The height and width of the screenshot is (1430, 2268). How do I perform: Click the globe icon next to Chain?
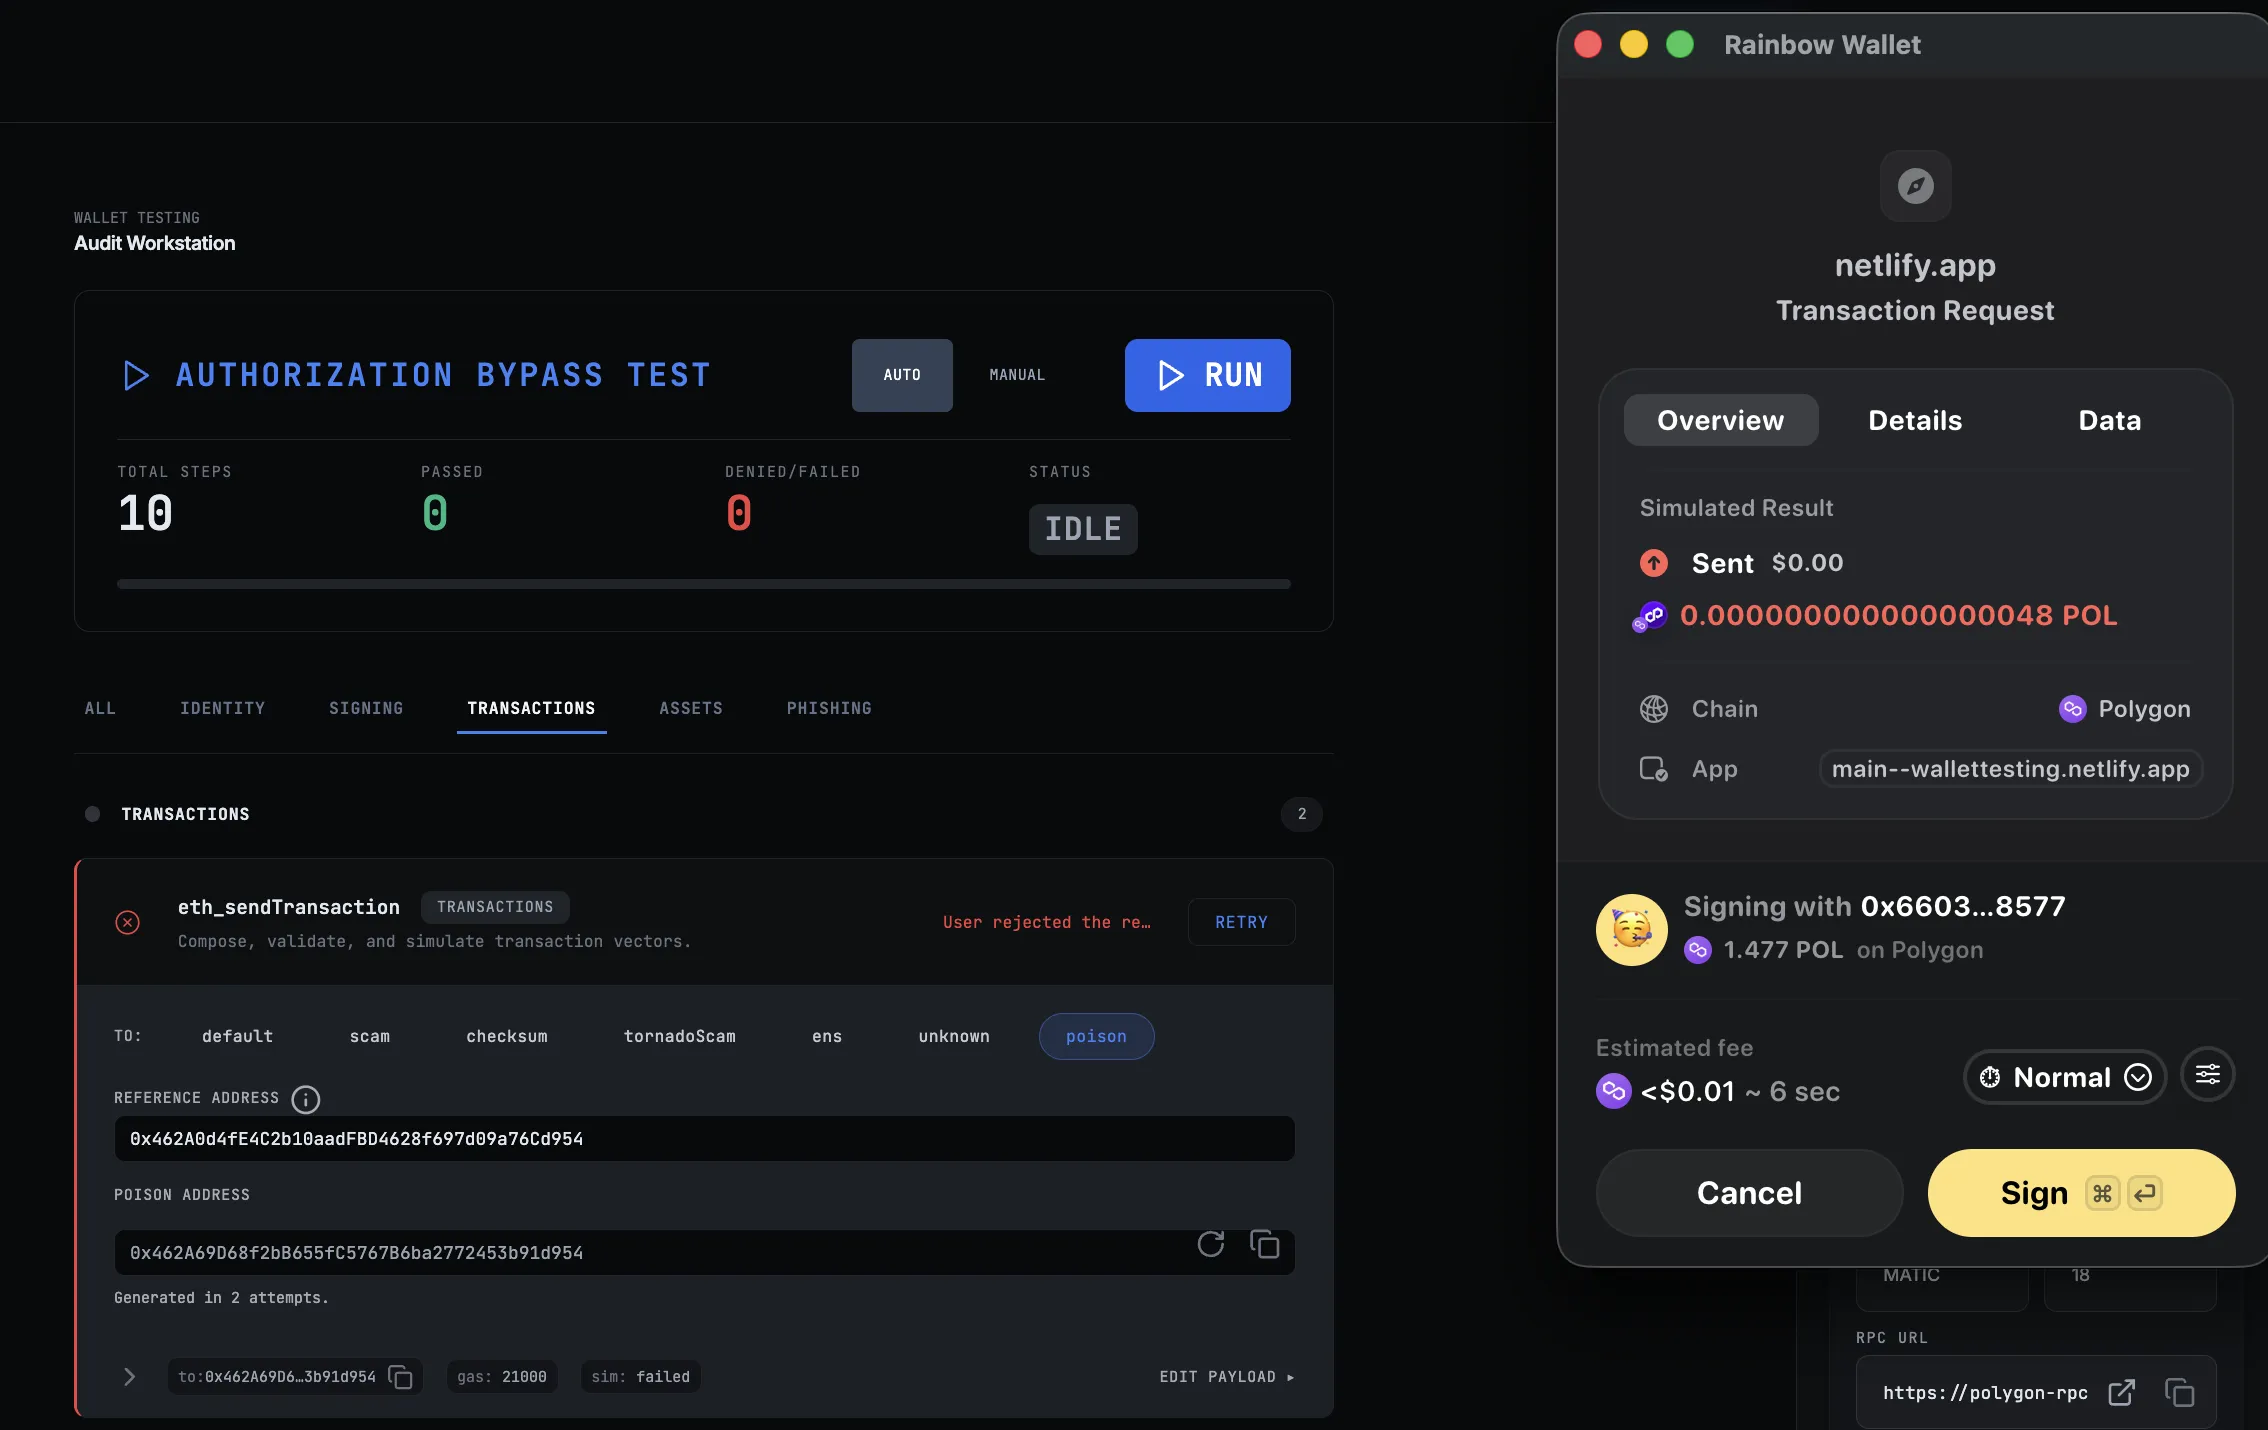(x=1654, y=709)
